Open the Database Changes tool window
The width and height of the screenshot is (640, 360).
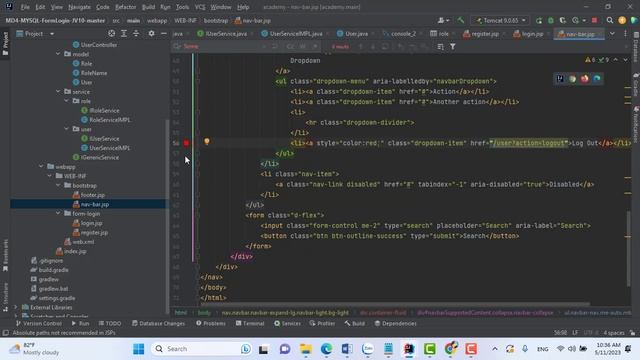[158, 323]
